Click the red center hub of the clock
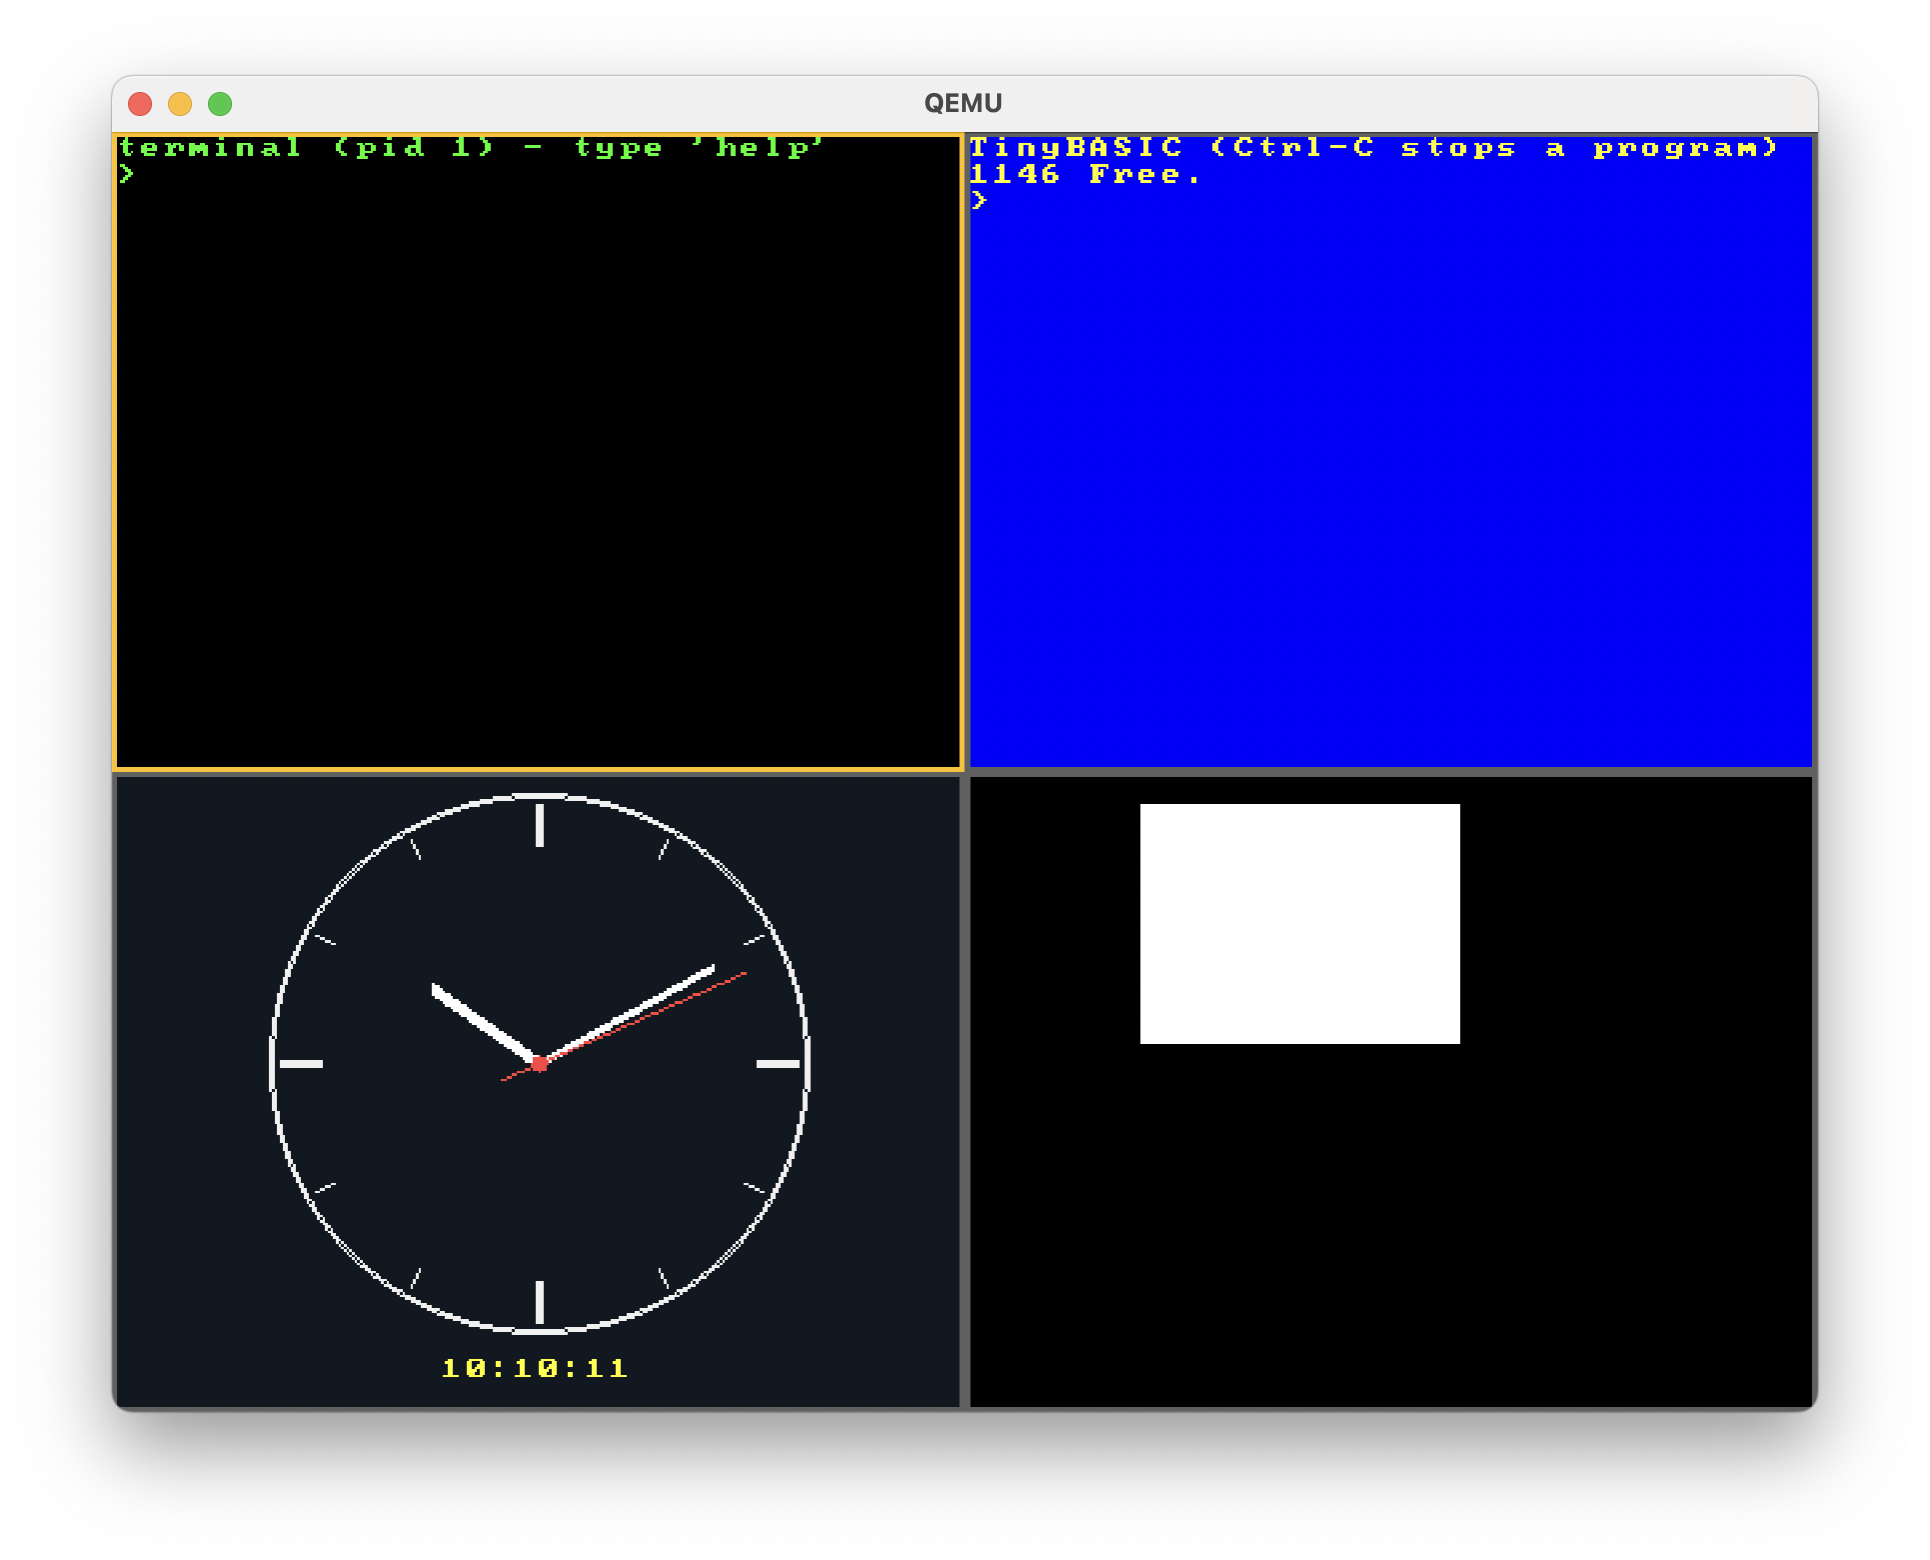Screen dimensions: 1930x1560 coord(540,1064)
